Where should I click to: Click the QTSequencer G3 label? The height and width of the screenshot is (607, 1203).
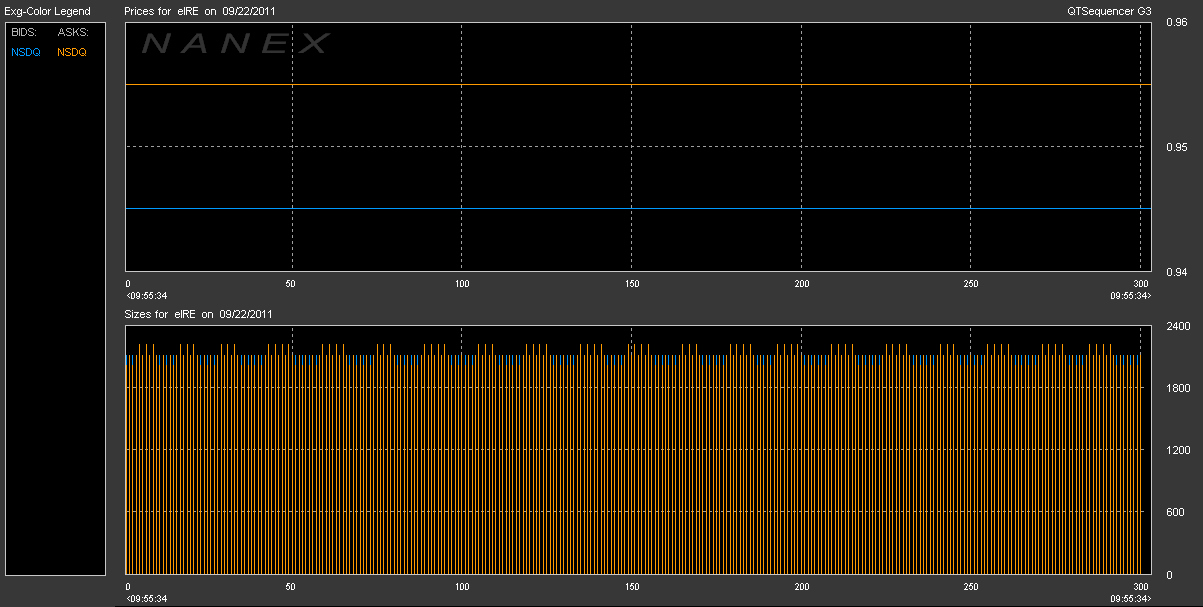coord(1109,11)
